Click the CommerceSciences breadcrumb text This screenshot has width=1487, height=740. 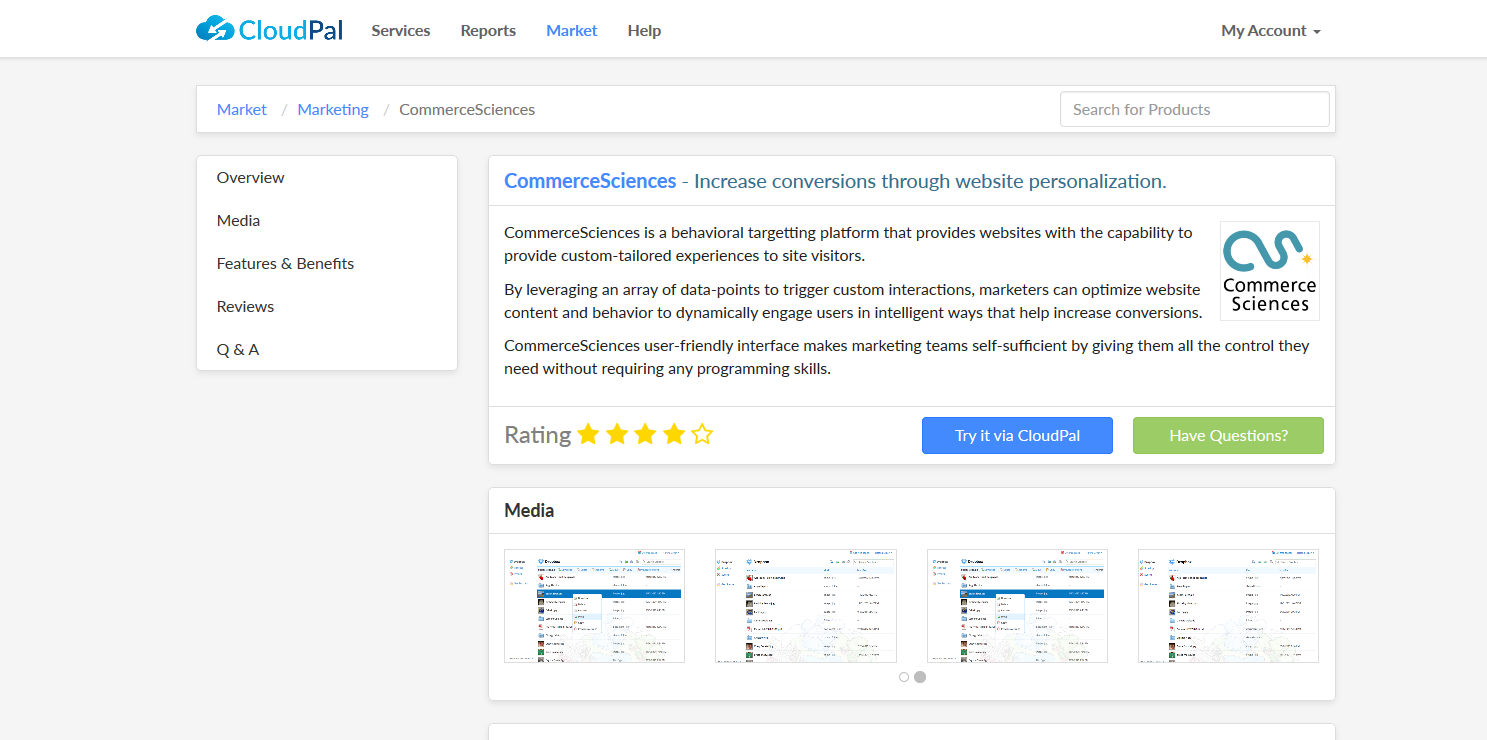467,109
